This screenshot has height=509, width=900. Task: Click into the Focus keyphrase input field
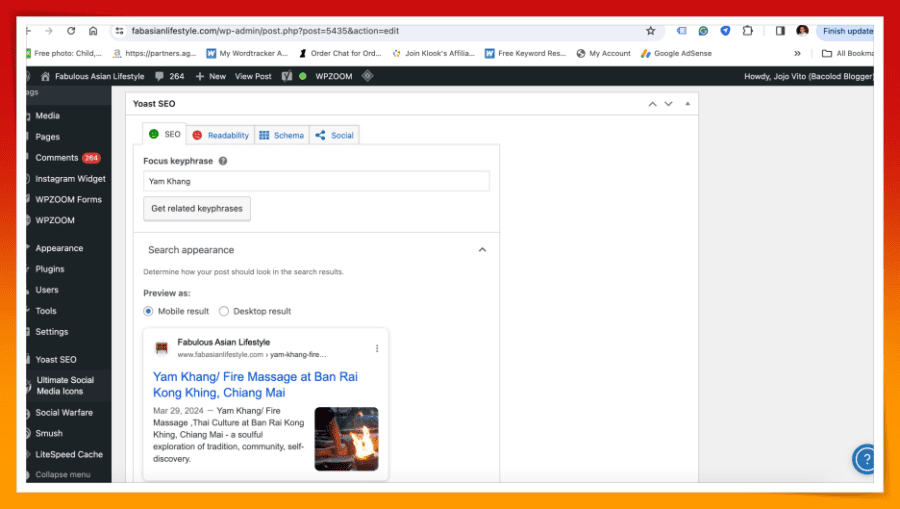click(x=316, y=181)
